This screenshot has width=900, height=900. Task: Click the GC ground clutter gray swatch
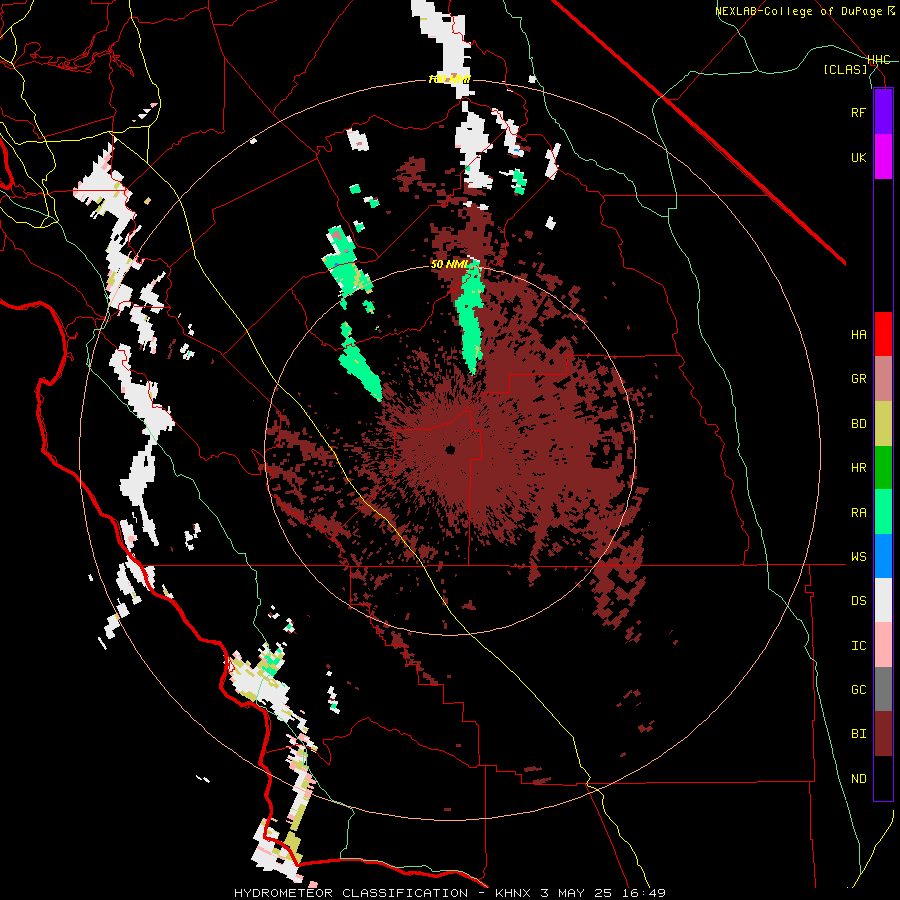click(883, 689)
